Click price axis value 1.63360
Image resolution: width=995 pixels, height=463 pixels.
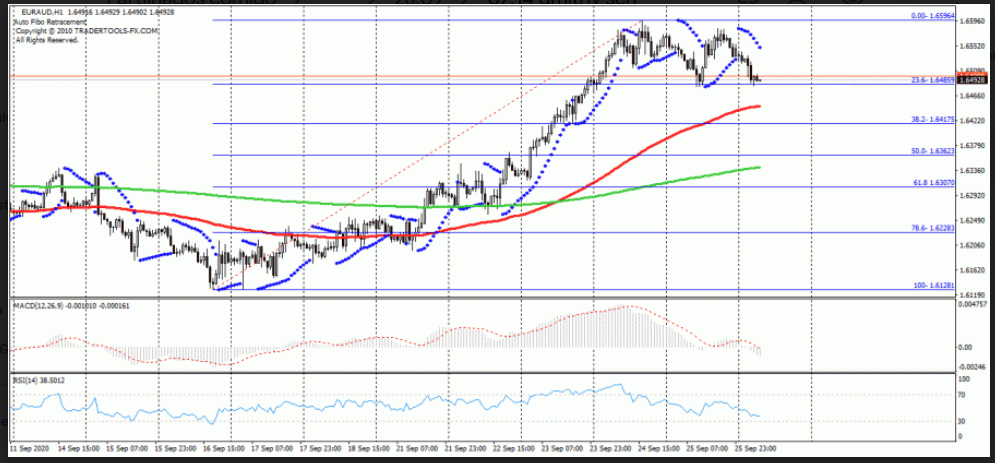click(x=972, y=171)
